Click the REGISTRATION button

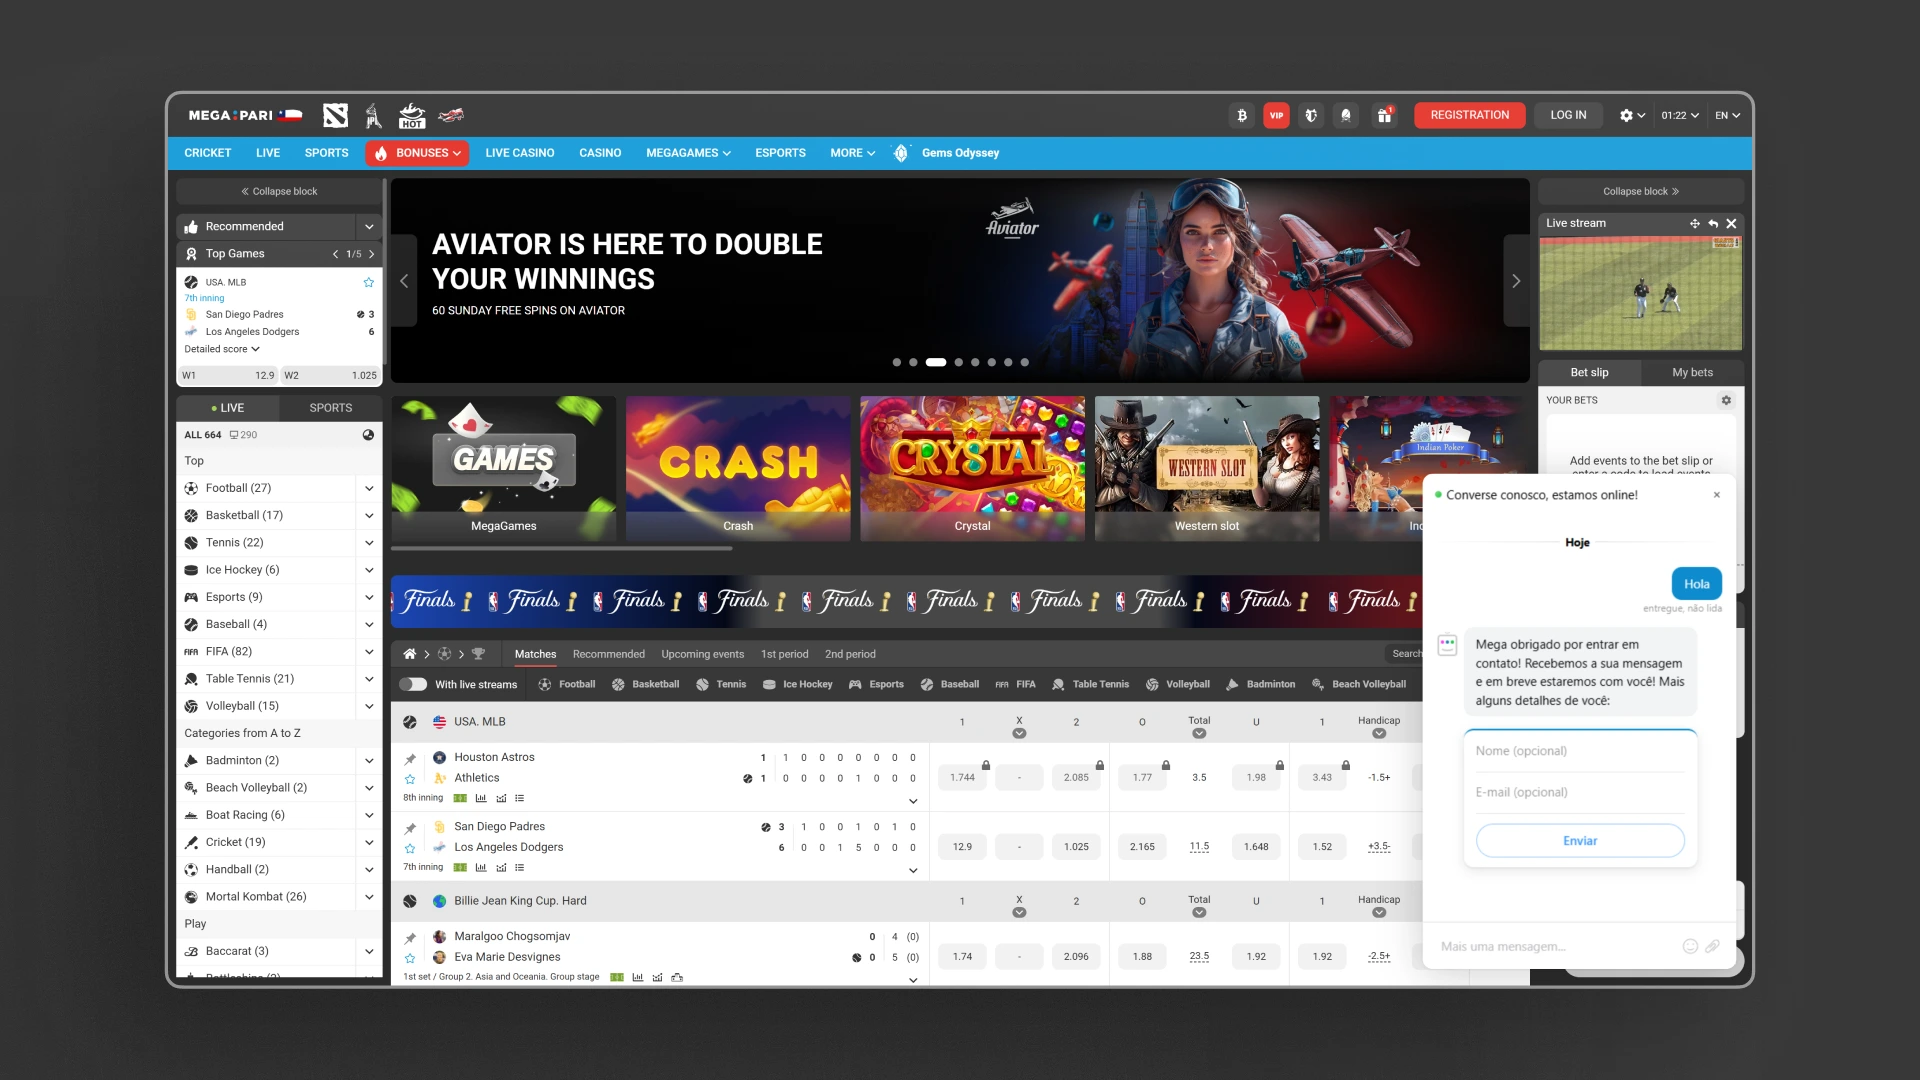[x=1469, y=116]
